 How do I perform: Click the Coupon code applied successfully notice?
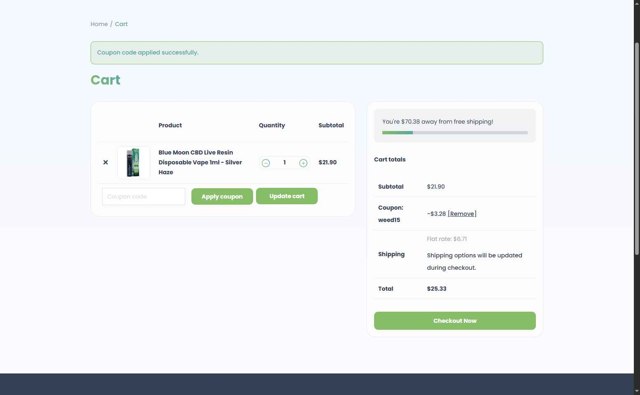[317, 53]
